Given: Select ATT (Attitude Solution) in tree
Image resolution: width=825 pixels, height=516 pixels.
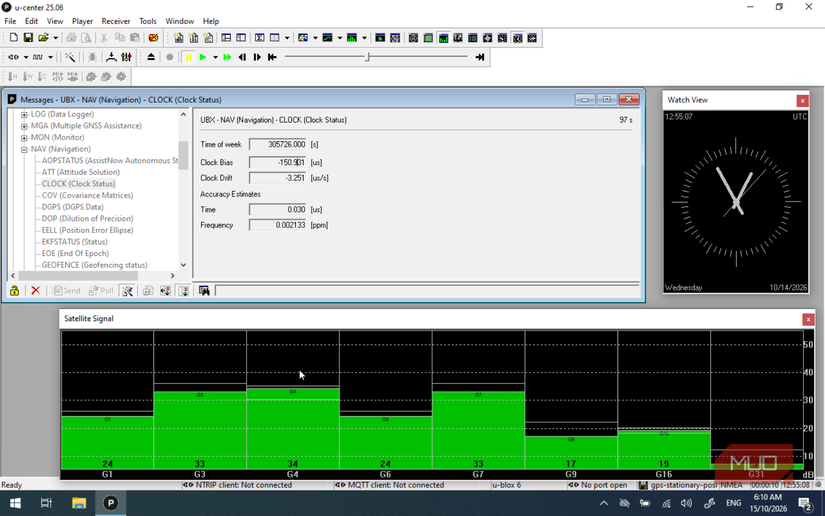Looking at the screenshot, I should point(81,172).
